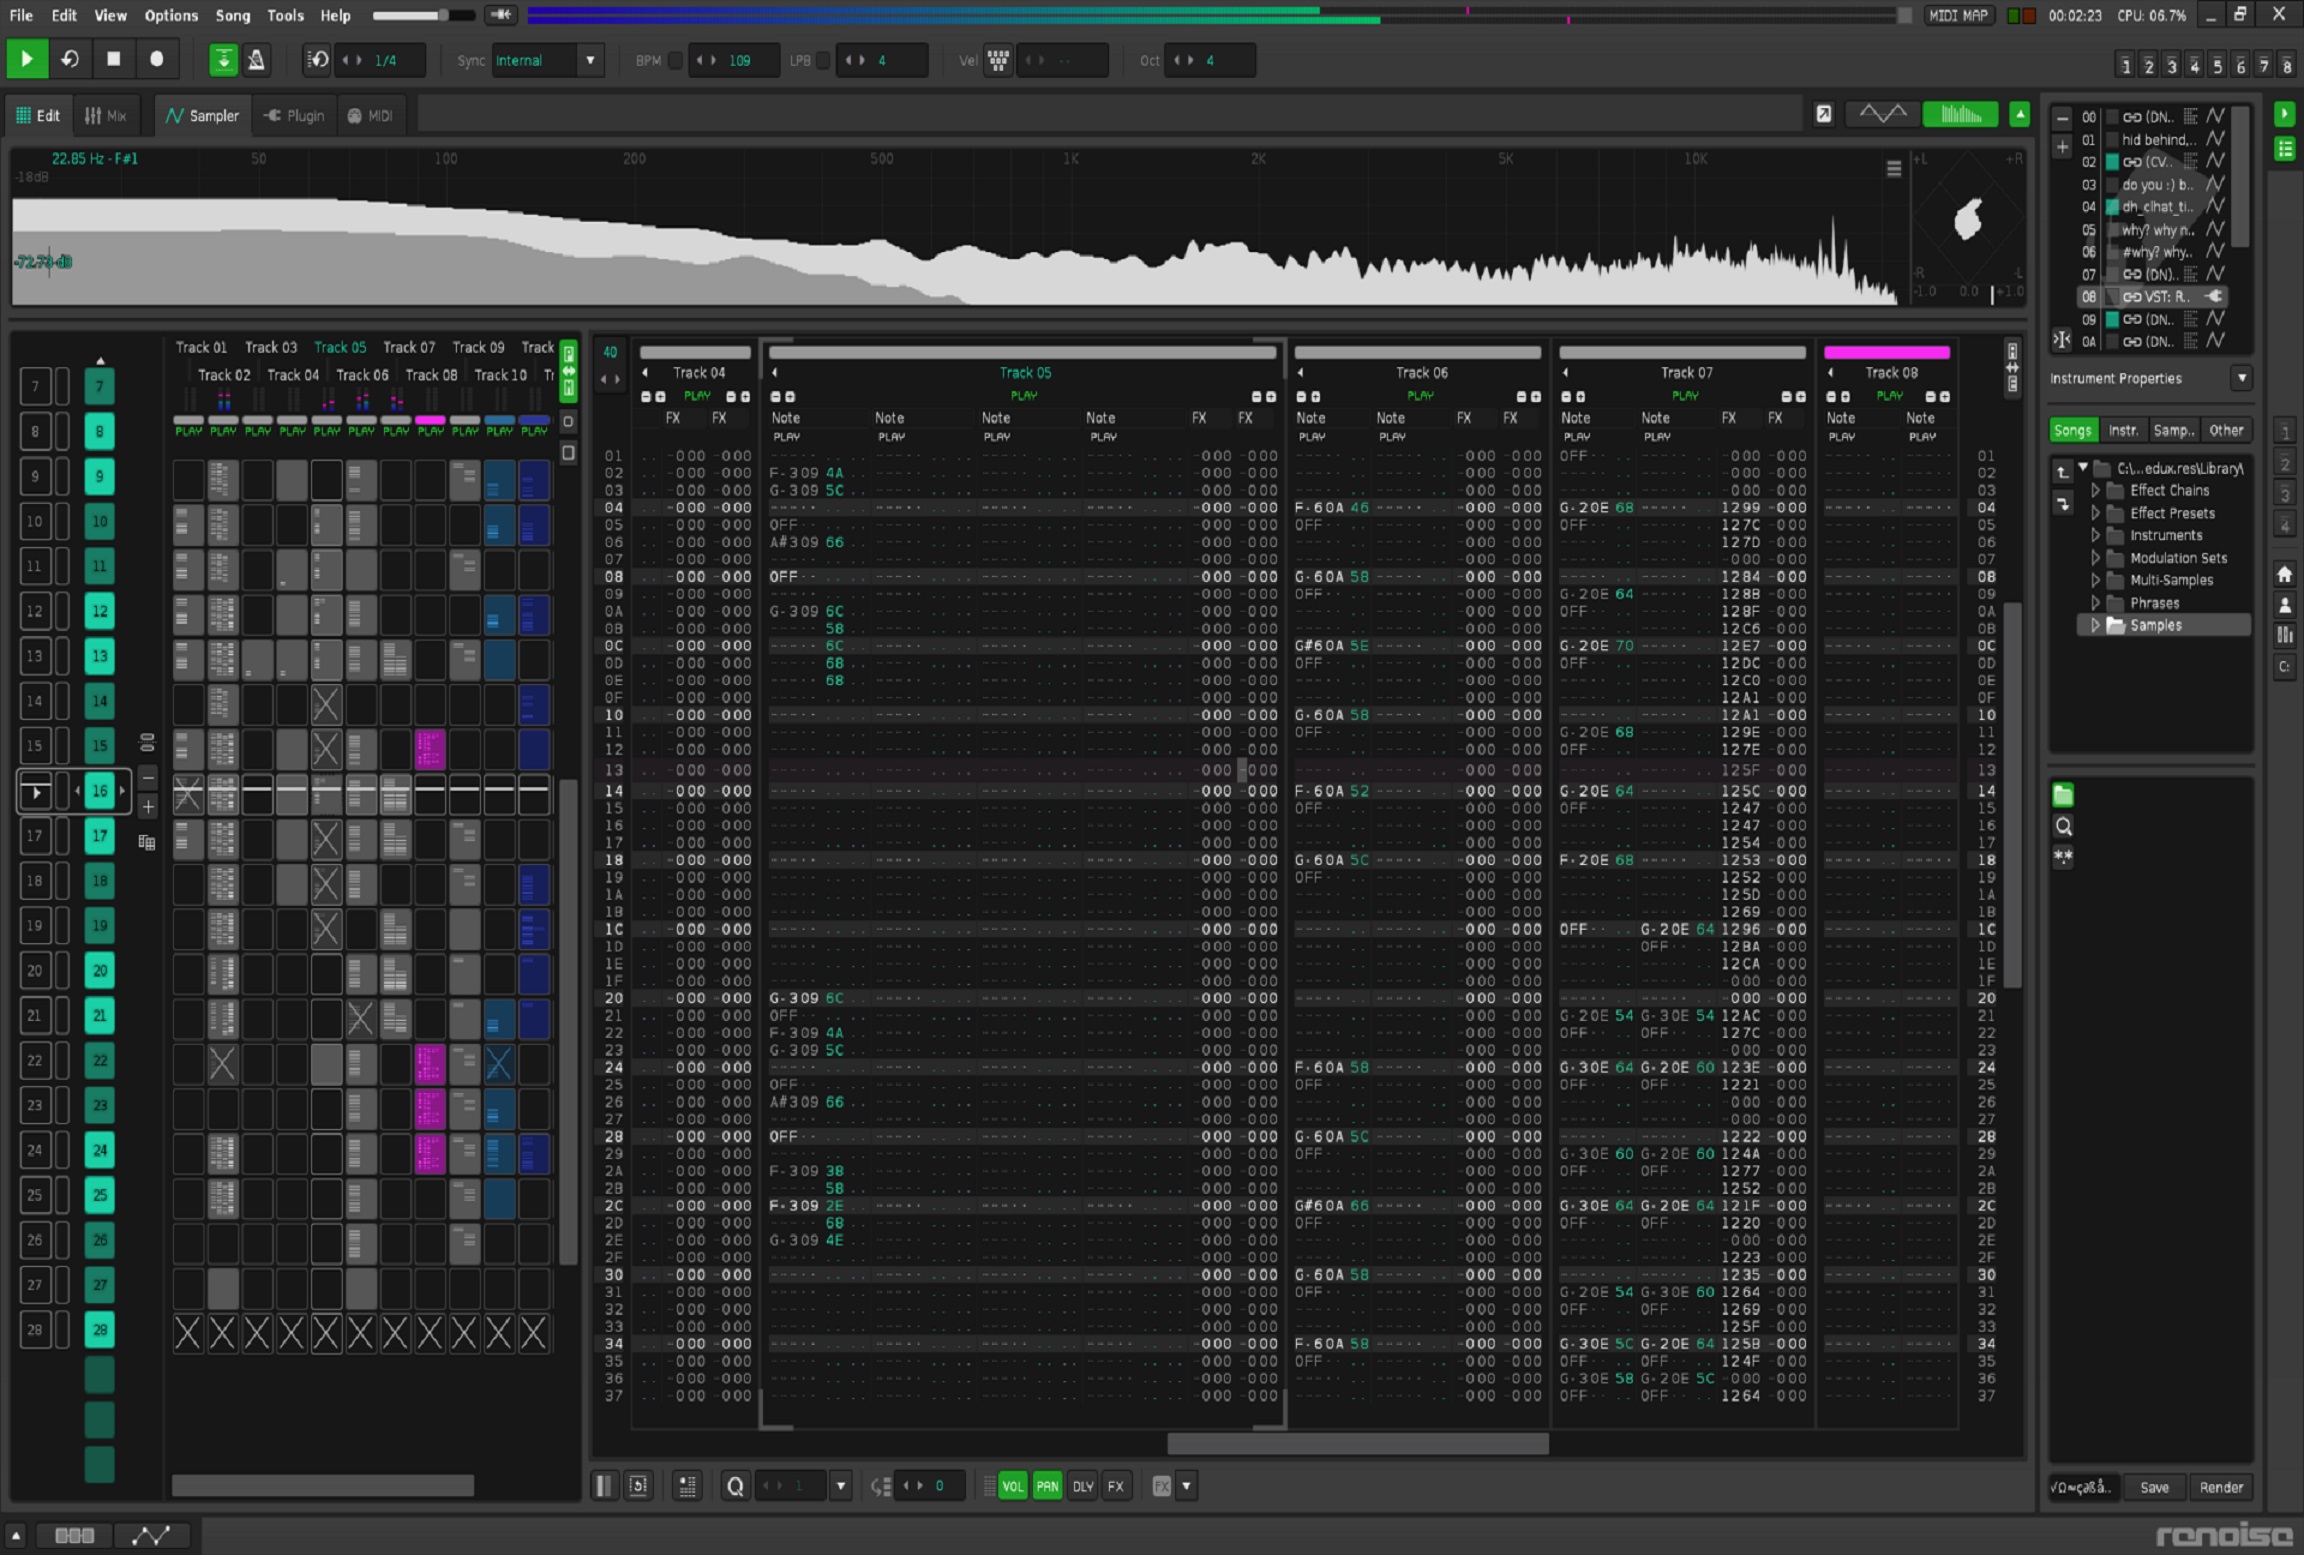Switch to the Mix tab

tap(106, 116)
